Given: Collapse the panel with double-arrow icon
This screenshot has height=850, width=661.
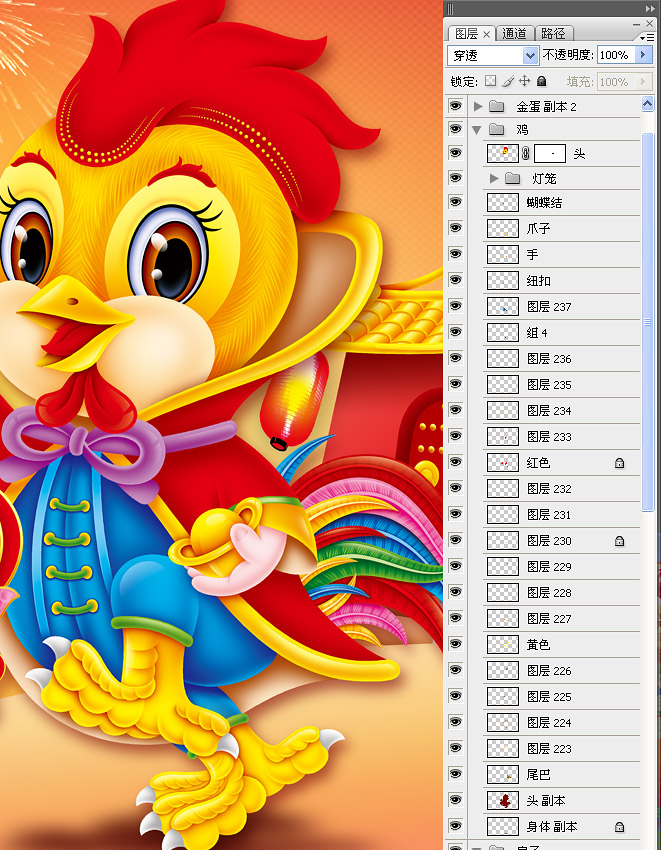Looking at the screenshot, I should [650, 8].
